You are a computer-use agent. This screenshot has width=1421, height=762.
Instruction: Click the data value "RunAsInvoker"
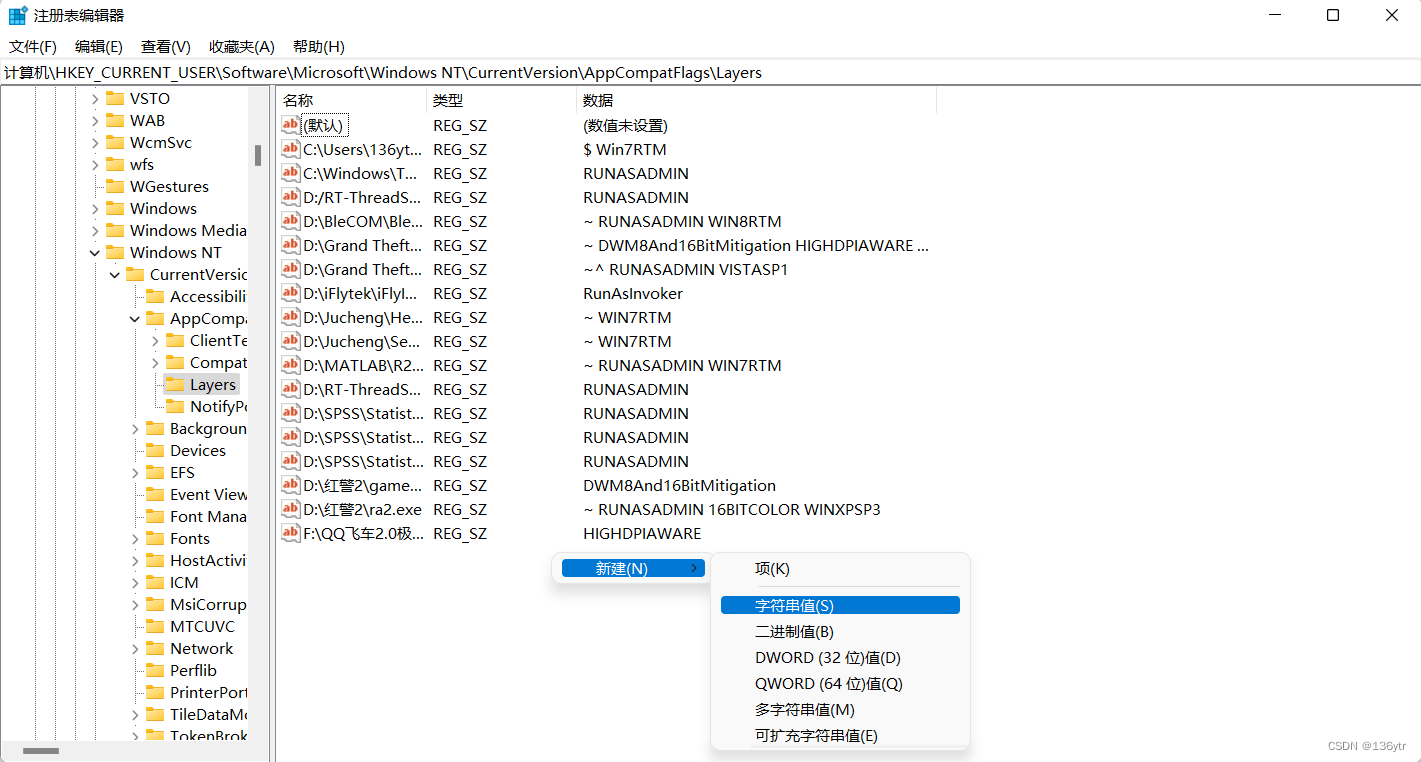(x=633, y=293)
